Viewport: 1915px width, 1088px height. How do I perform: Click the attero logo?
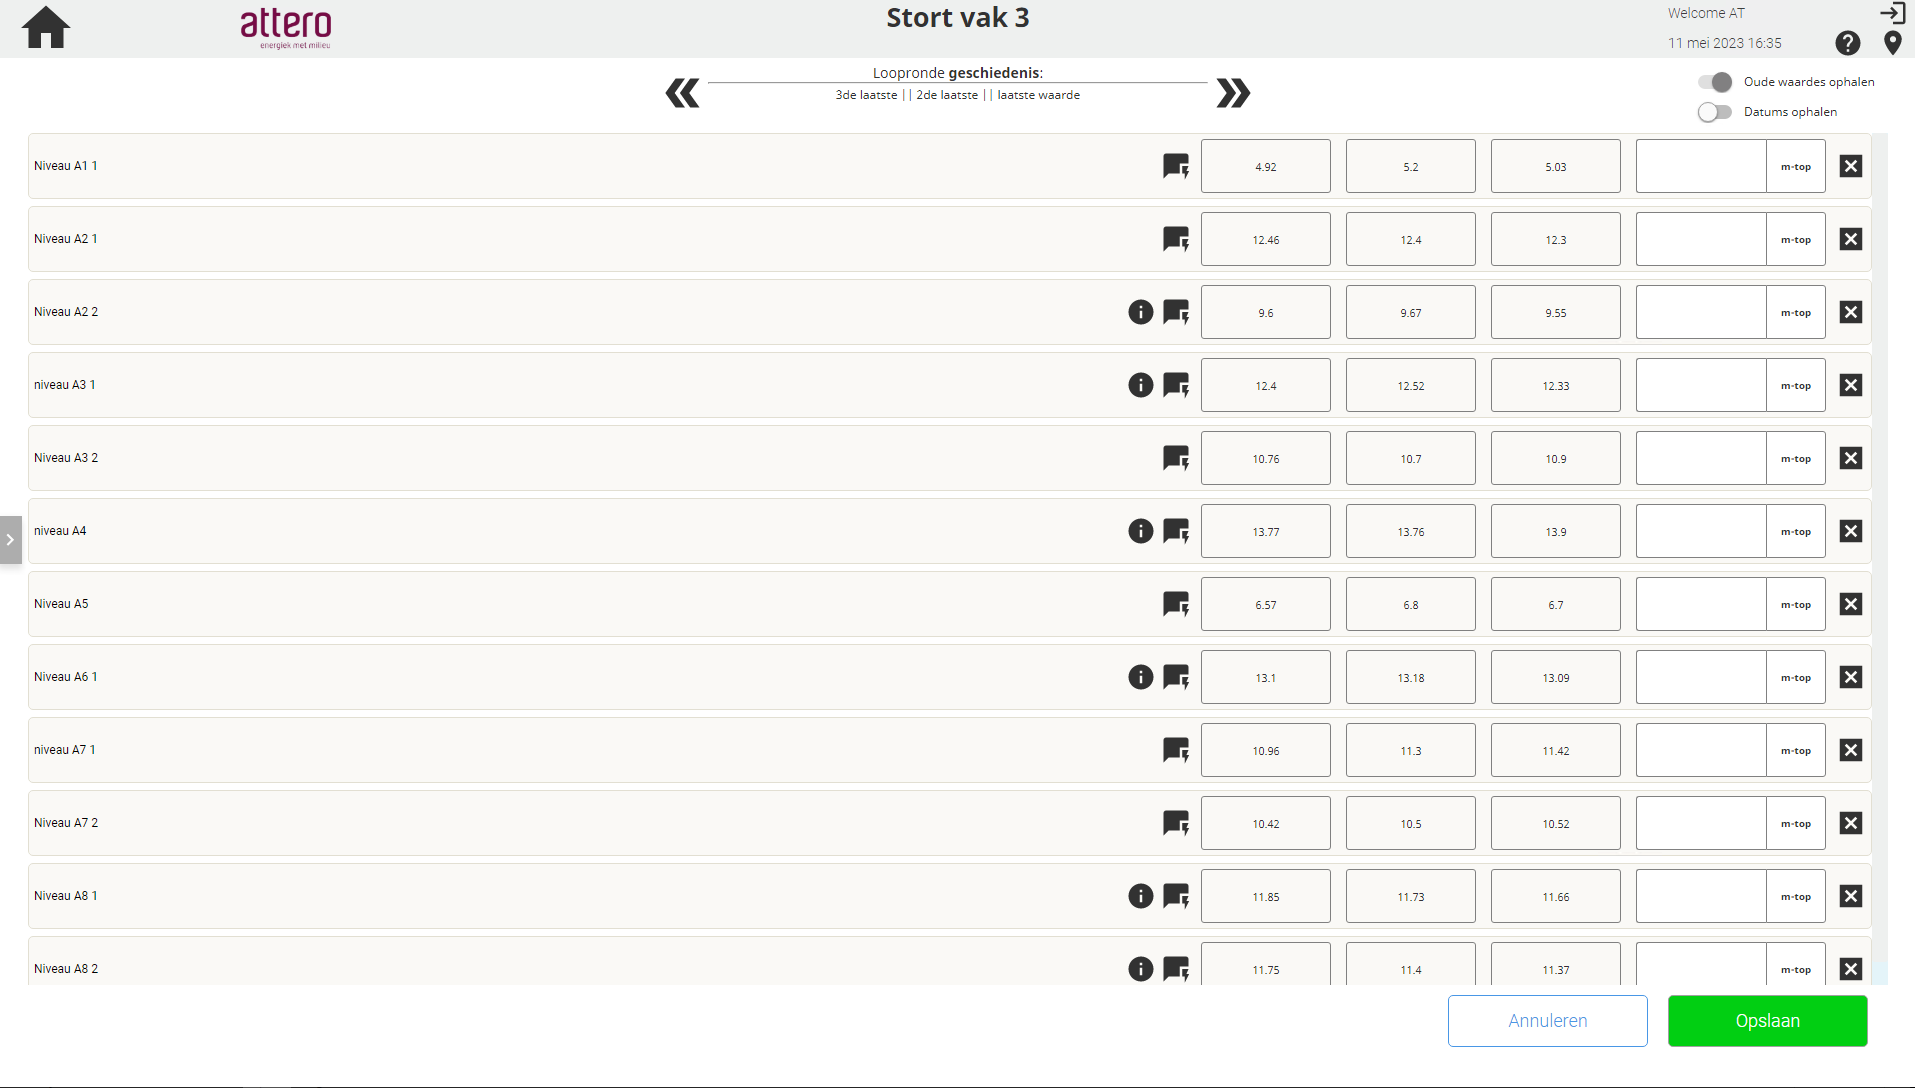tap(286, 27)
